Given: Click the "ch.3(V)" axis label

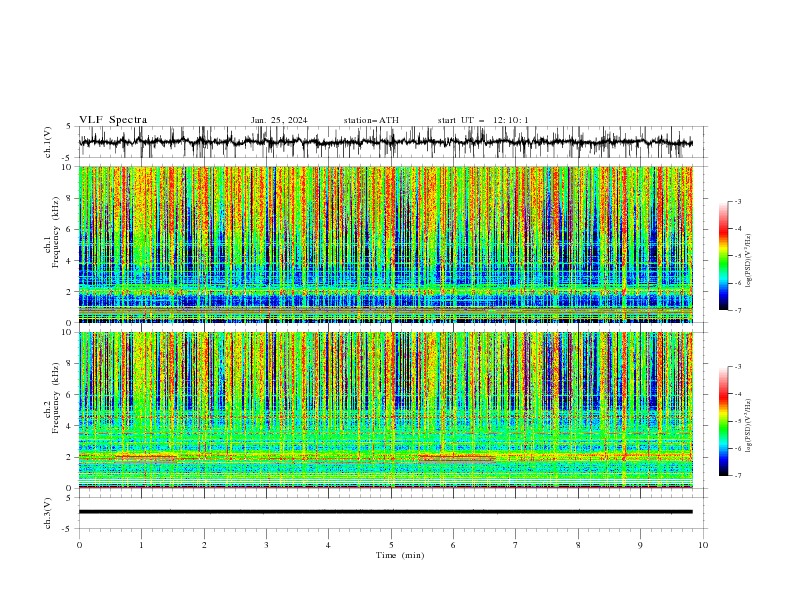Looking at the screenshot, I should point(48,513).
